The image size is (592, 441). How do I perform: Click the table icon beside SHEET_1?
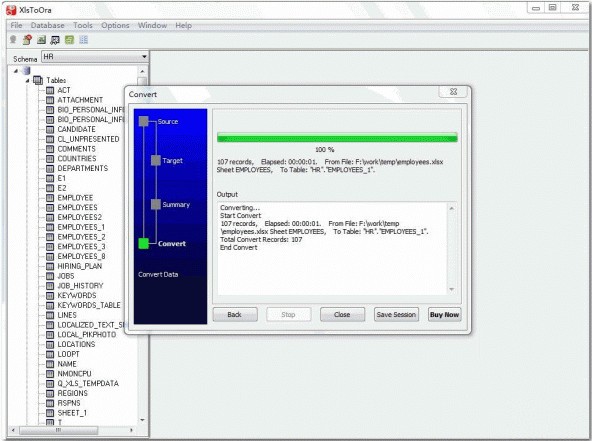50,413
